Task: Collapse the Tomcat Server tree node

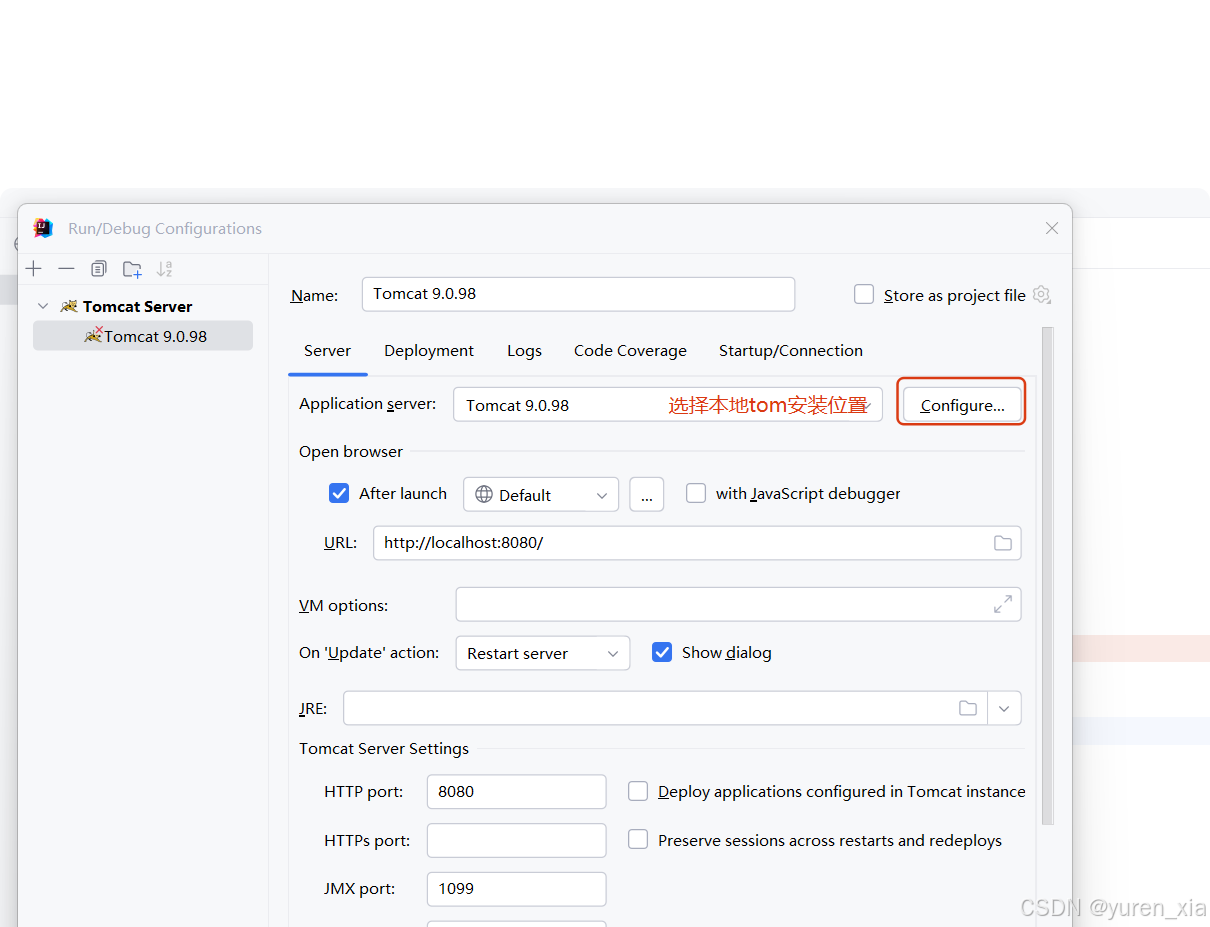Action: click(43, 306)
